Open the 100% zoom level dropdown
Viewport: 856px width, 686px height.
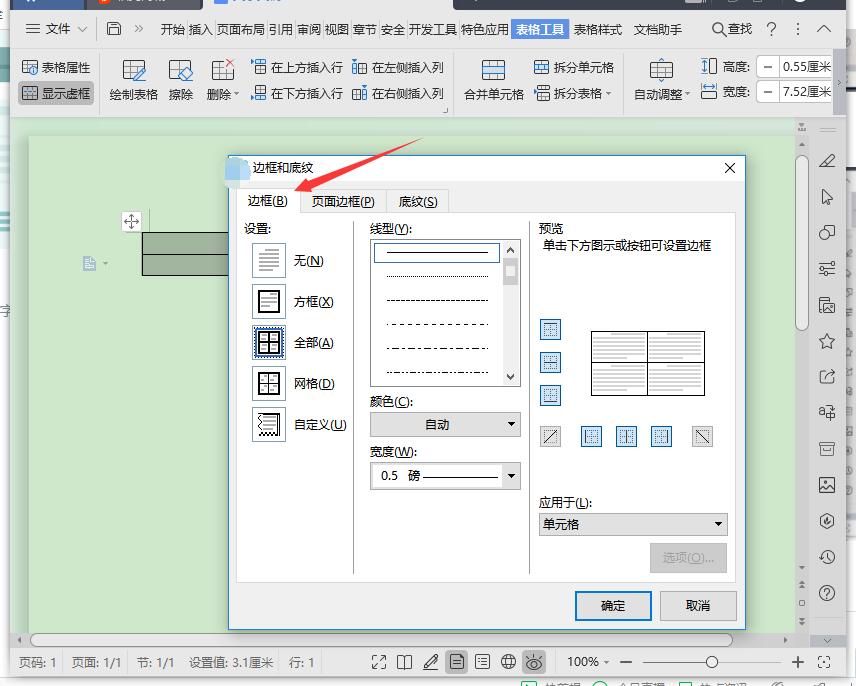click(588, 662)
